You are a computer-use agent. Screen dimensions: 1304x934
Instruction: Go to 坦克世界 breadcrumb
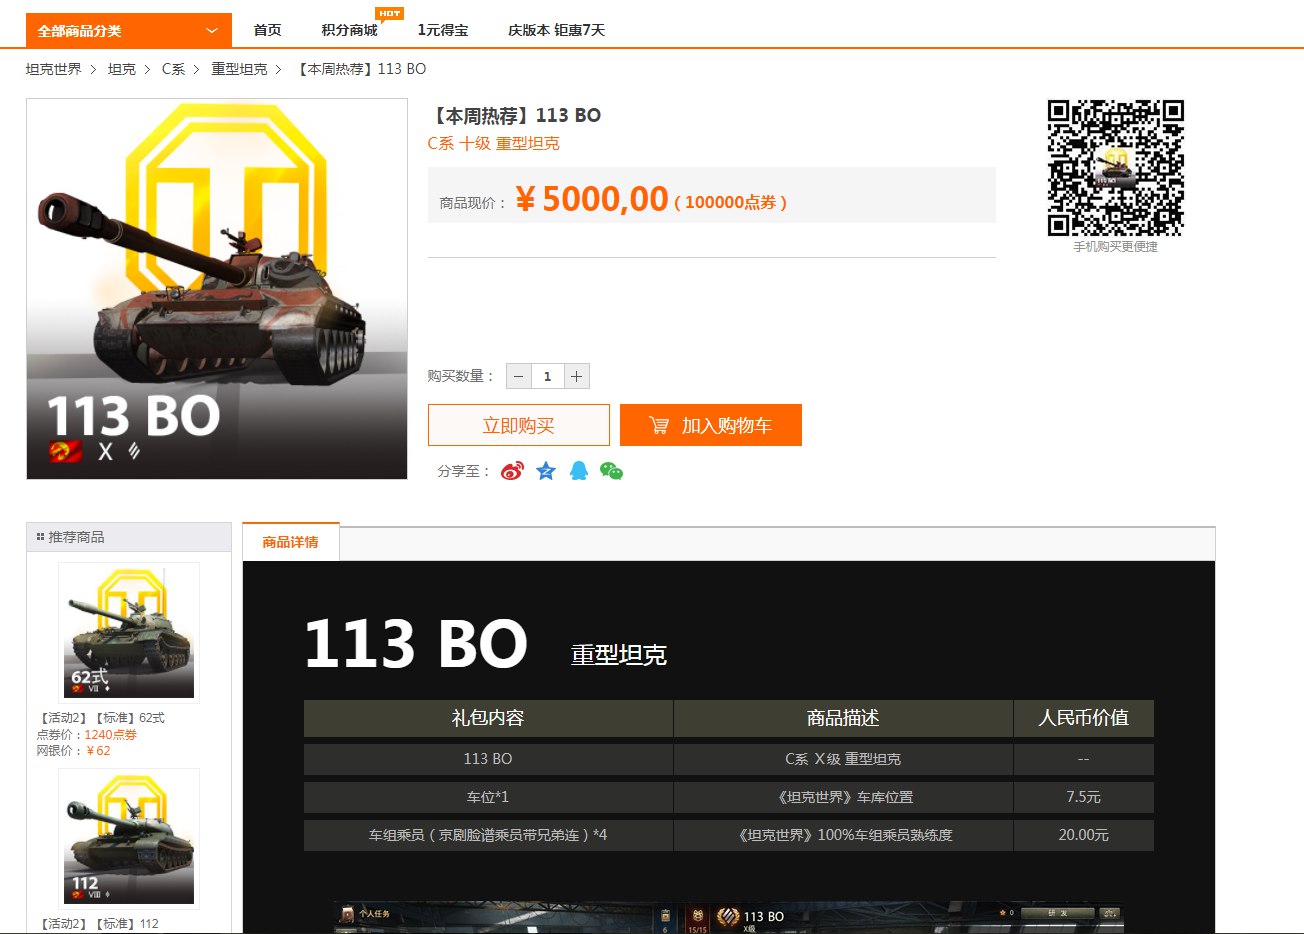click(x=54, y=69)
